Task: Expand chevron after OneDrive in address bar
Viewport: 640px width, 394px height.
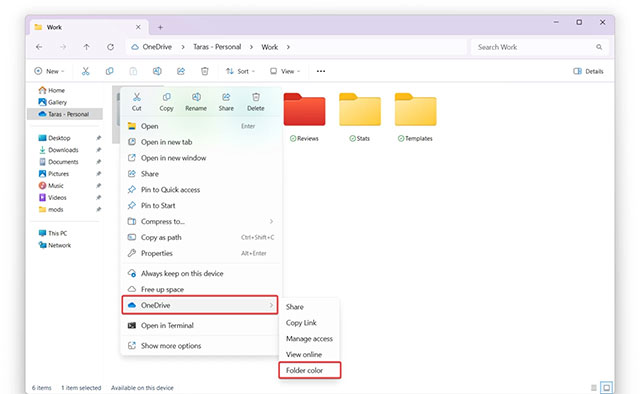Action: coord(183,47)
